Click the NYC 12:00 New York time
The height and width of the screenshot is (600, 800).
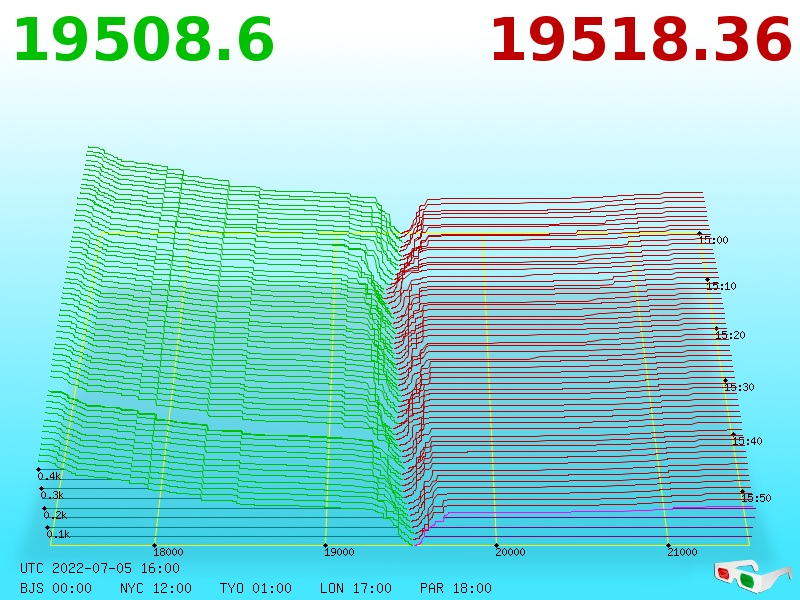click(x=156, y=588)
